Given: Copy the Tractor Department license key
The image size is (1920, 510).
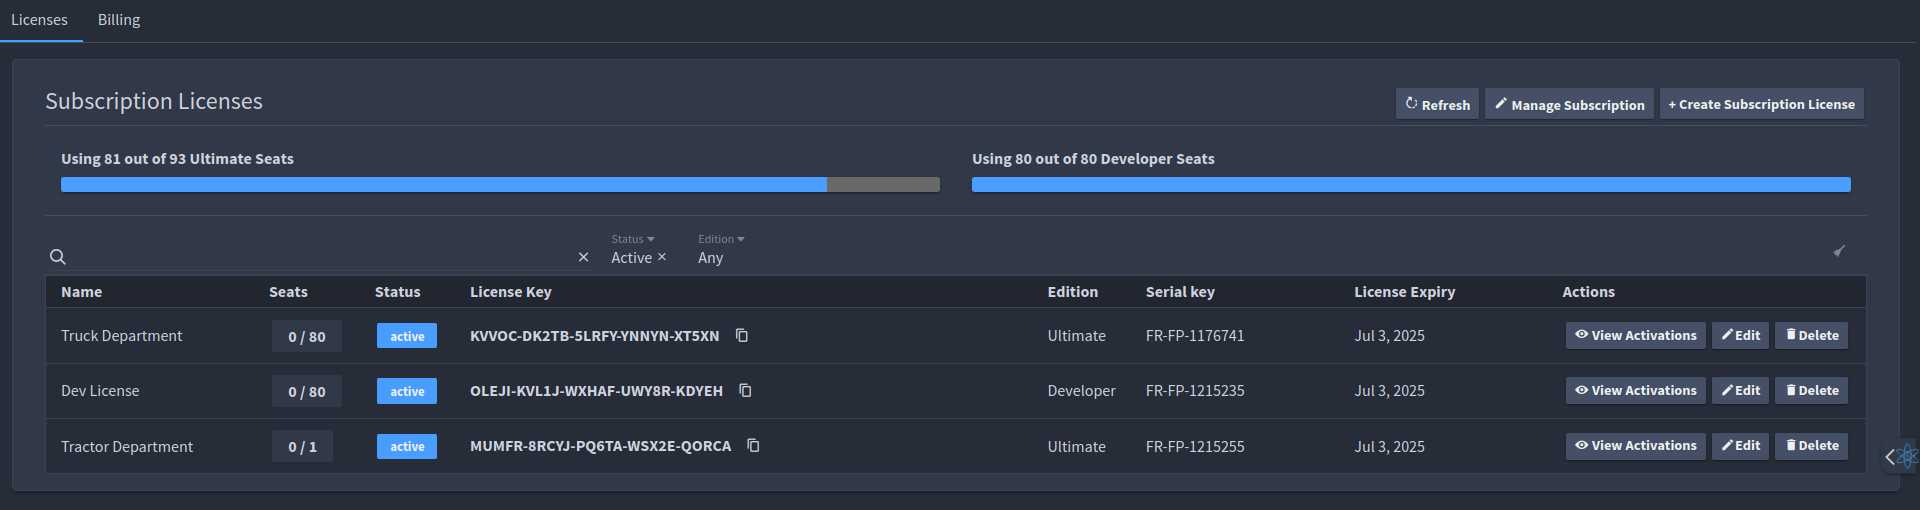Looking at the screenshot, I should 754,445.
